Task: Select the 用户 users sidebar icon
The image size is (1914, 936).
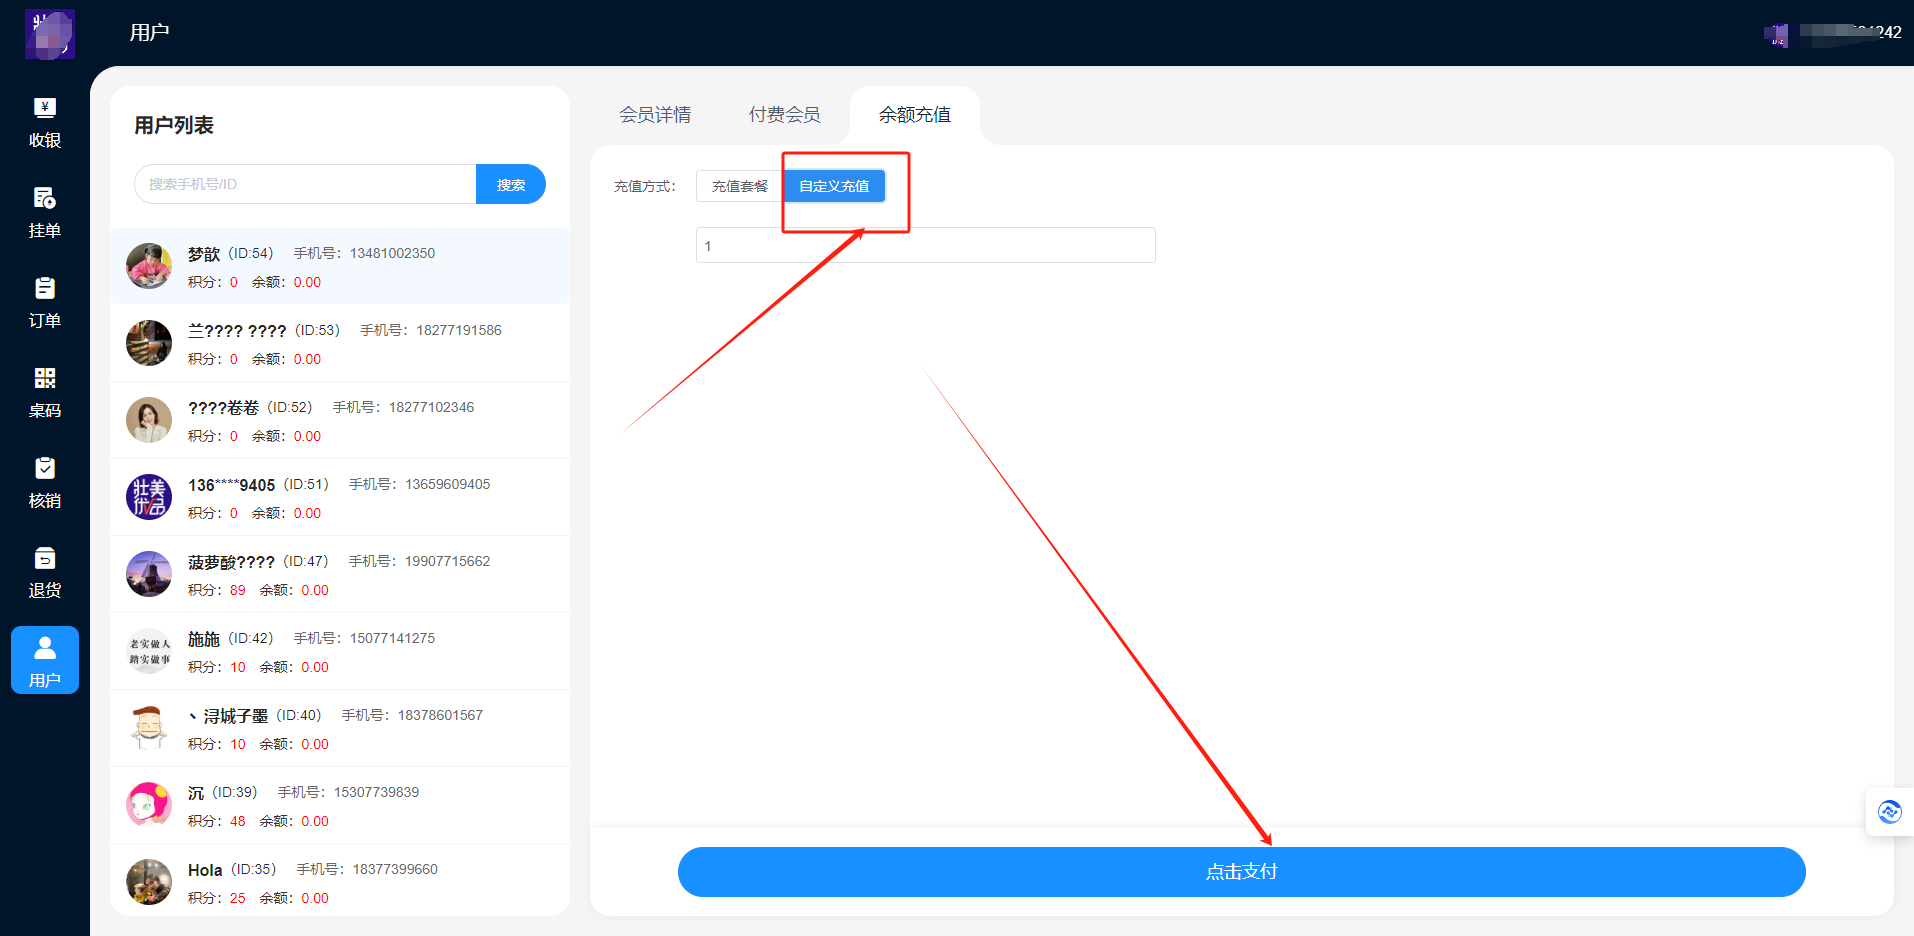Action: (45, 660)
